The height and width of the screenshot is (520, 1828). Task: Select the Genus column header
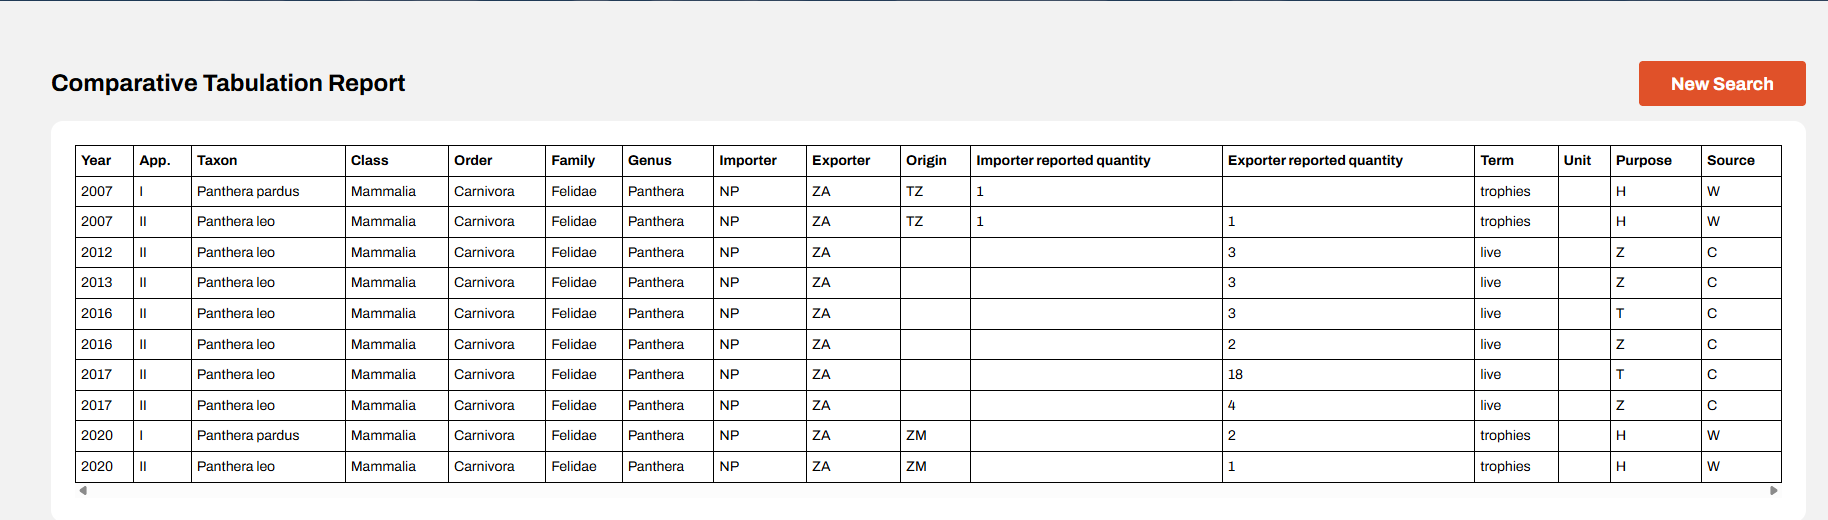[x=668, y=160]
